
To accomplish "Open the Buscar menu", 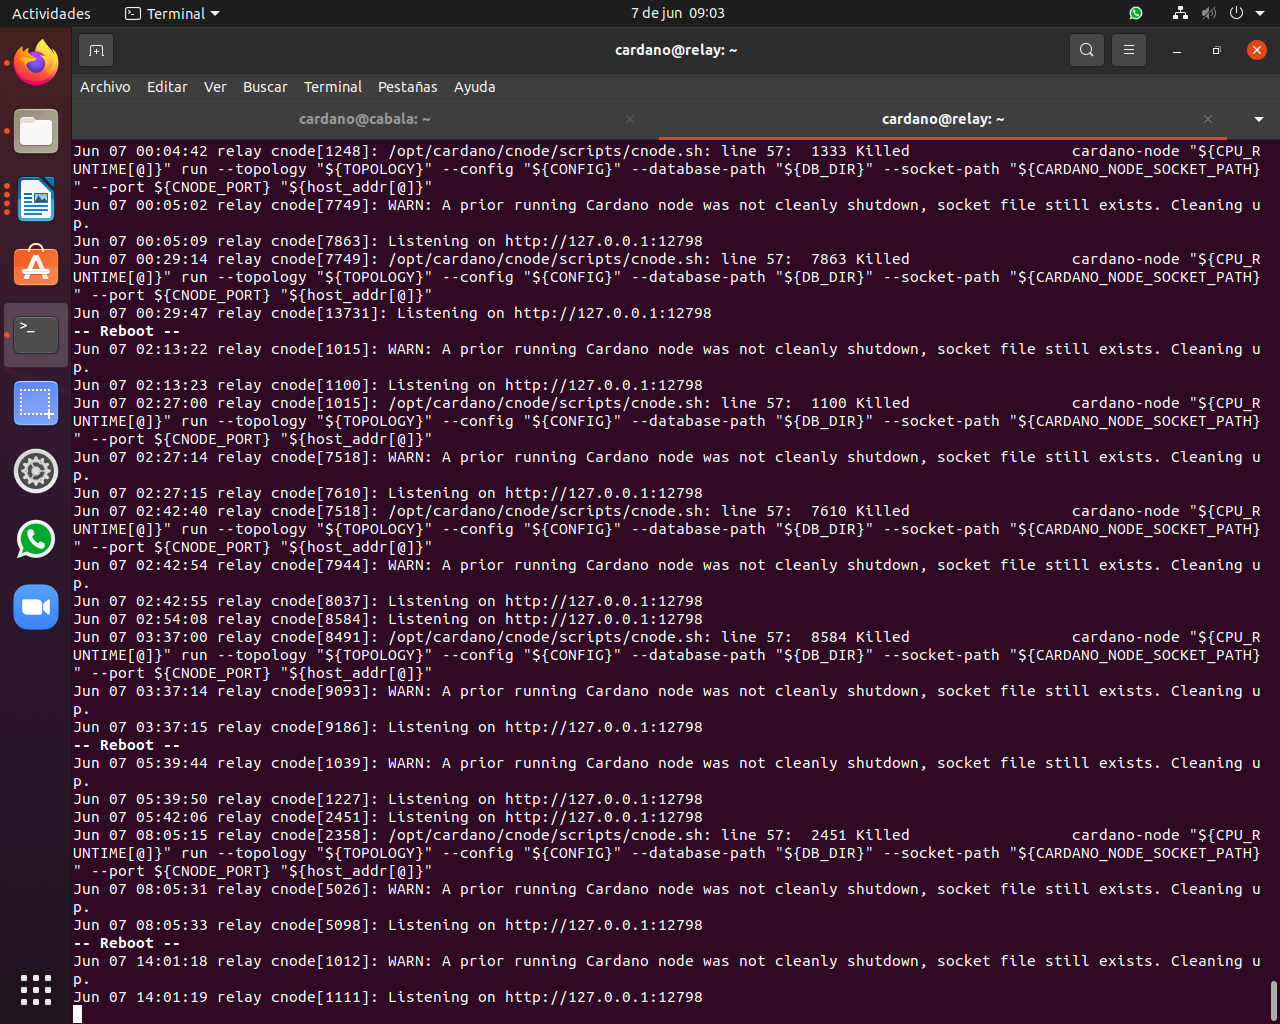I will [265, 87].
